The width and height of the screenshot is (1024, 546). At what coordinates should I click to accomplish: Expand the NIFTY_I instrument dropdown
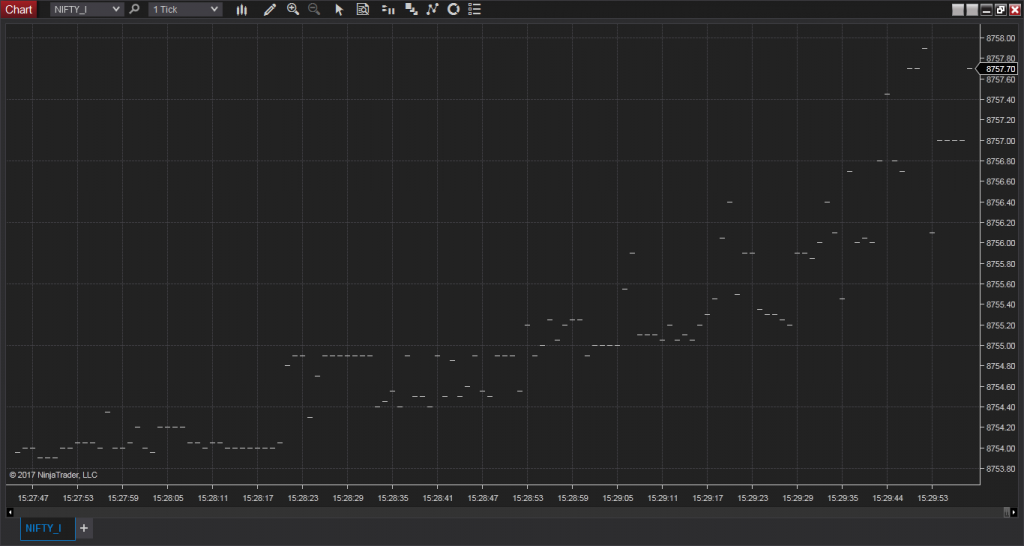pos(117,9)
